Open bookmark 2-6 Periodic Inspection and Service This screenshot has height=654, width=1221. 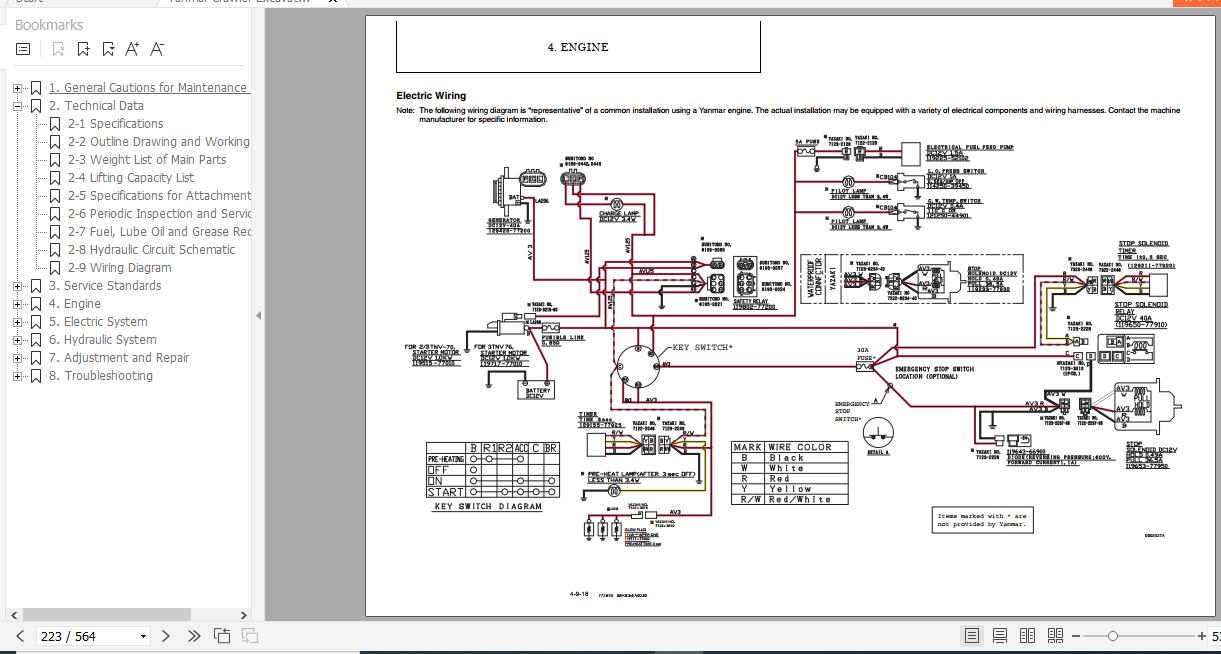click(159, 214)
